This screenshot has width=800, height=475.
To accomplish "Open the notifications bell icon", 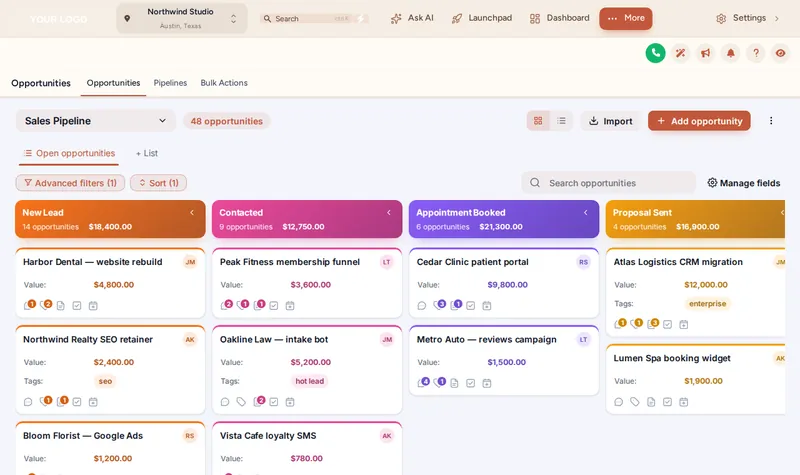I will click(x=731, y=53).
